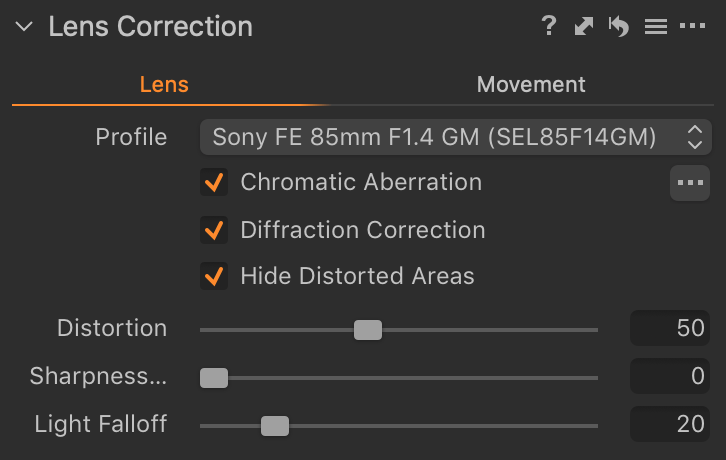Click the diagonal copy-adjustments arrow icon
The image size is (726, 460).
(583, 26)
